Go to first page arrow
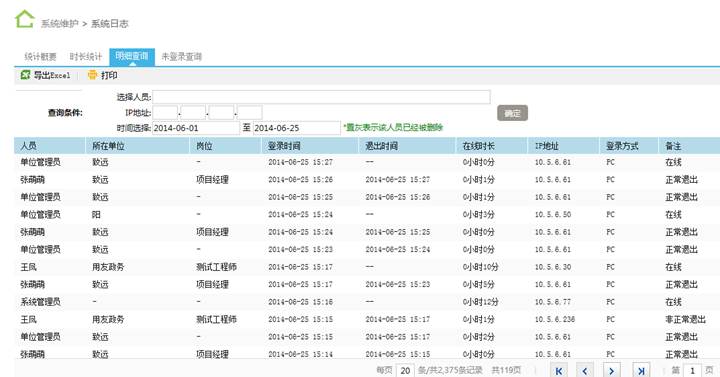The height and width of the screenshot is (377, 720). point(558,371)
